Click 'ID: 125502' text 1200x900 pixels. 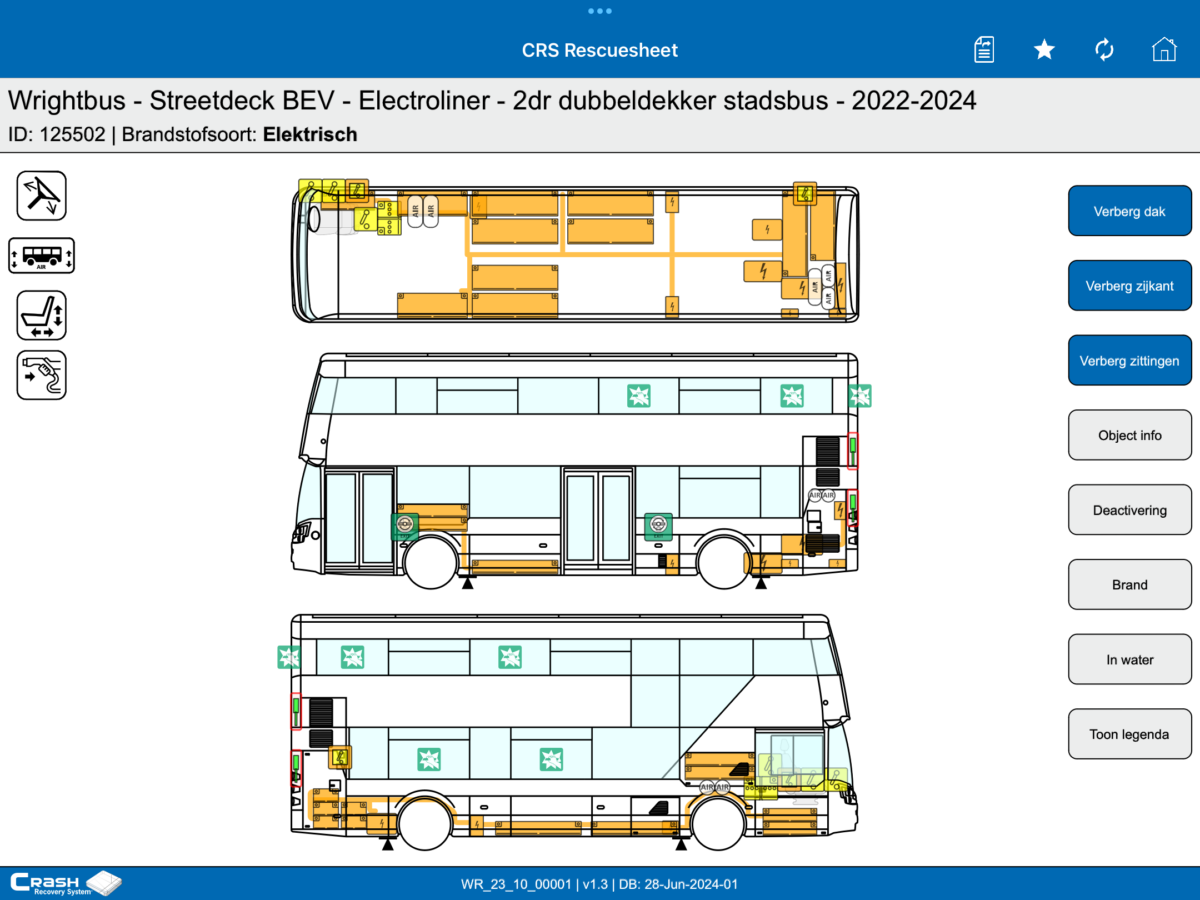56,134
